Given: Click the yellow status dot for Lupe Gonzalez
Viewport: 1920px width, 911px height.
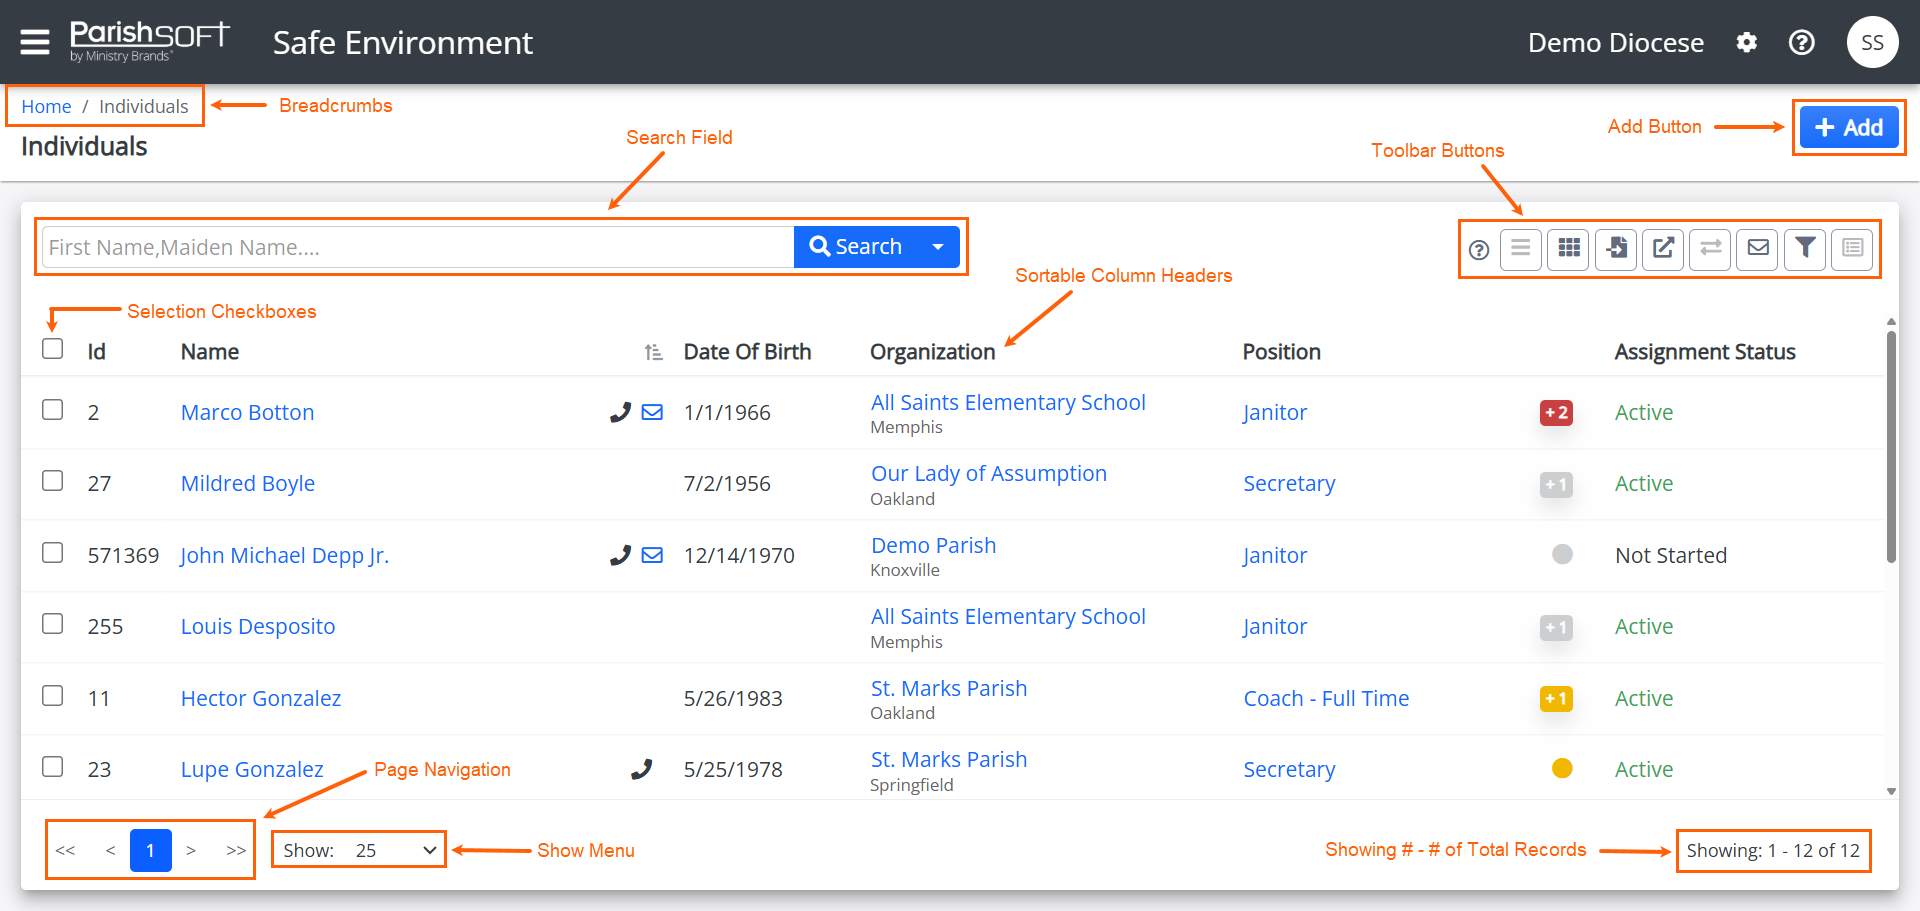Looking at the screenshot, I should pyautogui.click(x=1562, y=768).
